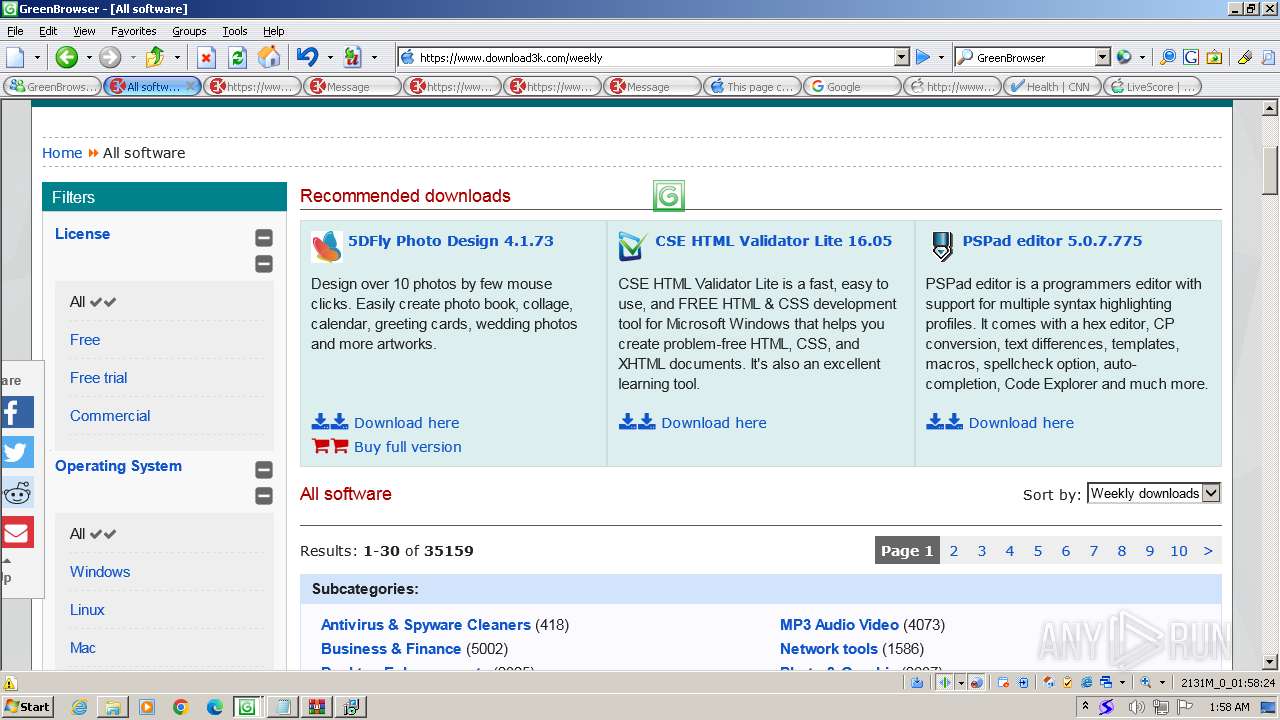Screen dimensions: 1280x720
Task: Click status bar zoom magnifier icon
Action: [1146, 682]
